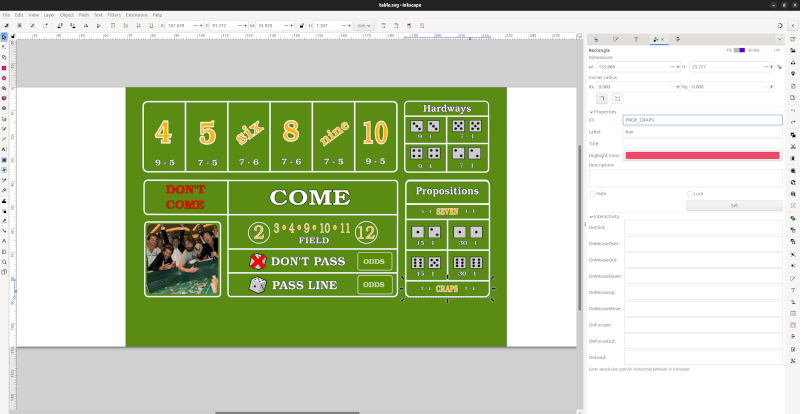Screen dimensions: 800x414
Task: Open the Object menu
Action: click(x=67, y=15)
